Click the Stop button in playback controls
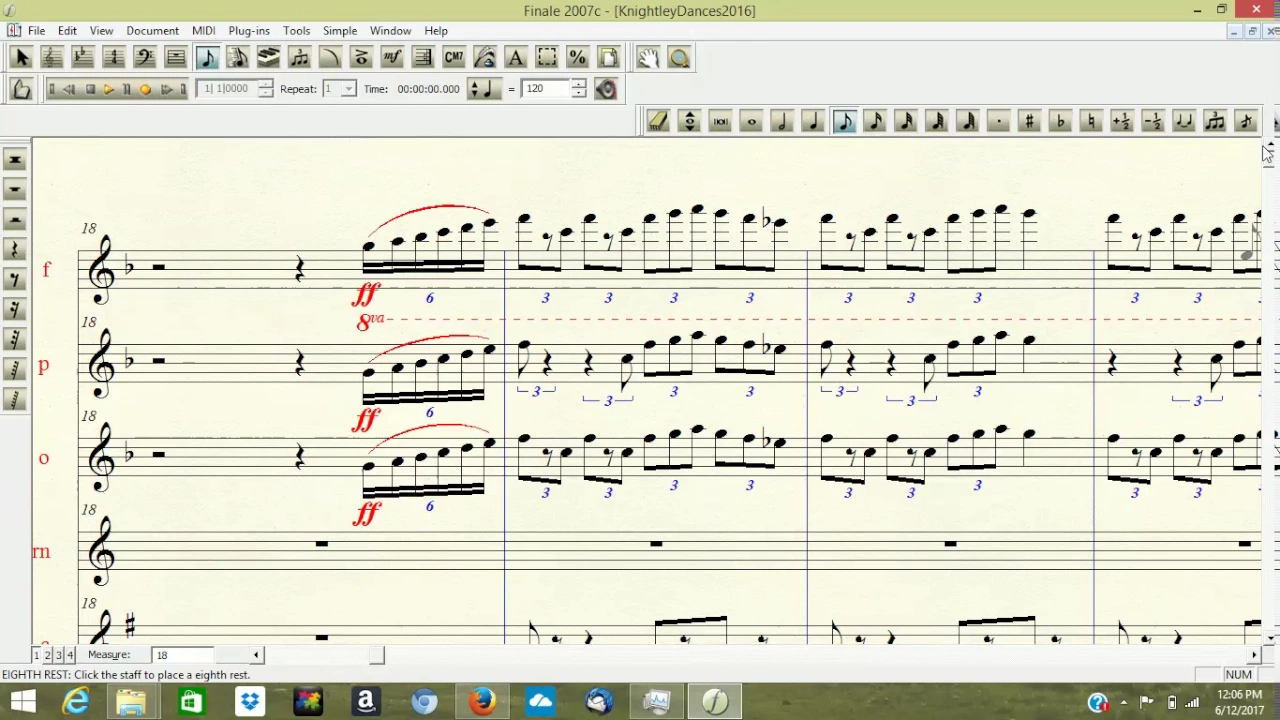 coord(90,89)
